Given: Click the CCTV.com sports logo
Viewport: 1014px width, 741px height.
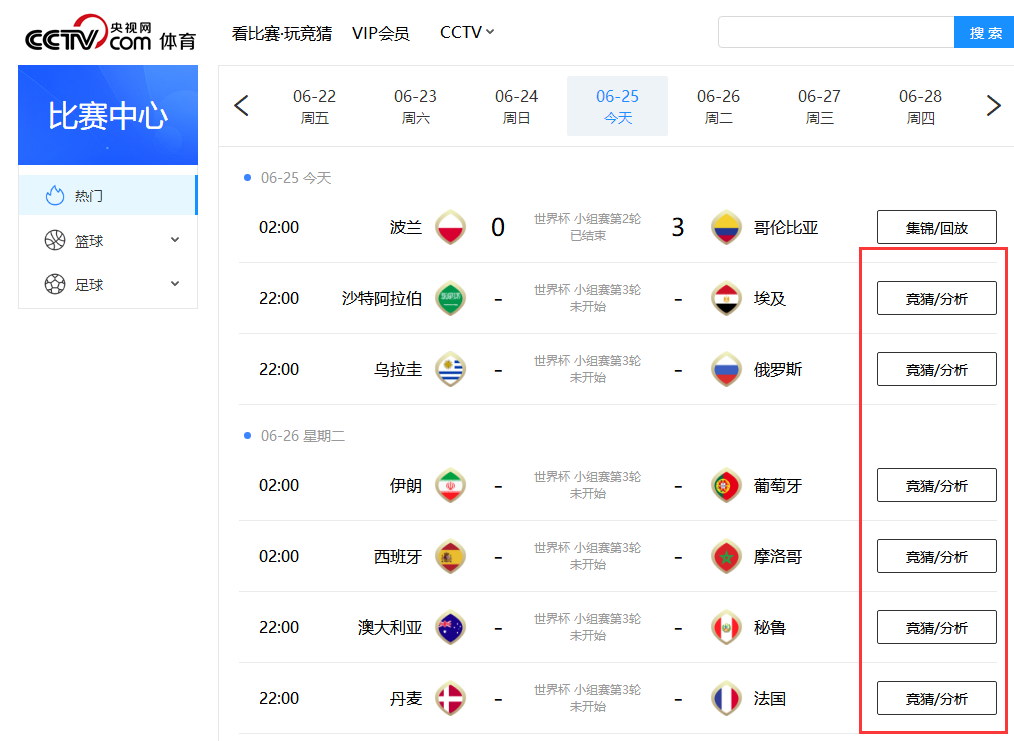Looking at the screenshot, I should [x=110, y=34].
